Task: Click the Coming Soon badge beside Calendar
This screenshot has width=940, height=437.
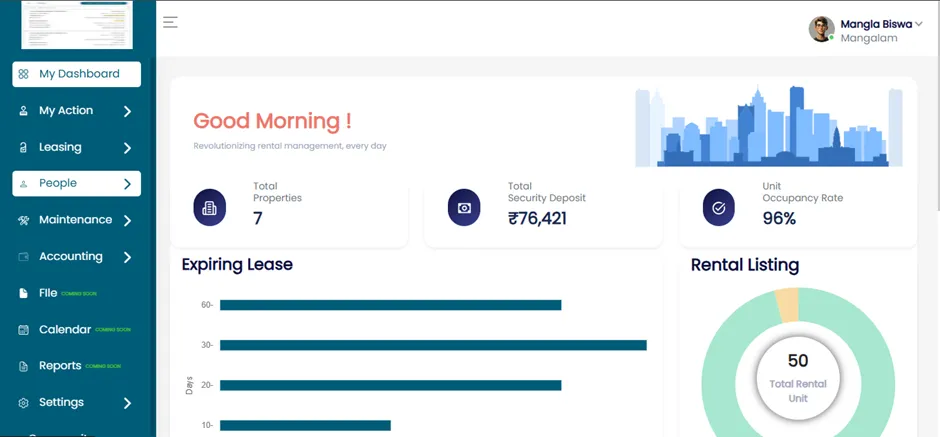Action: (113, 330)
